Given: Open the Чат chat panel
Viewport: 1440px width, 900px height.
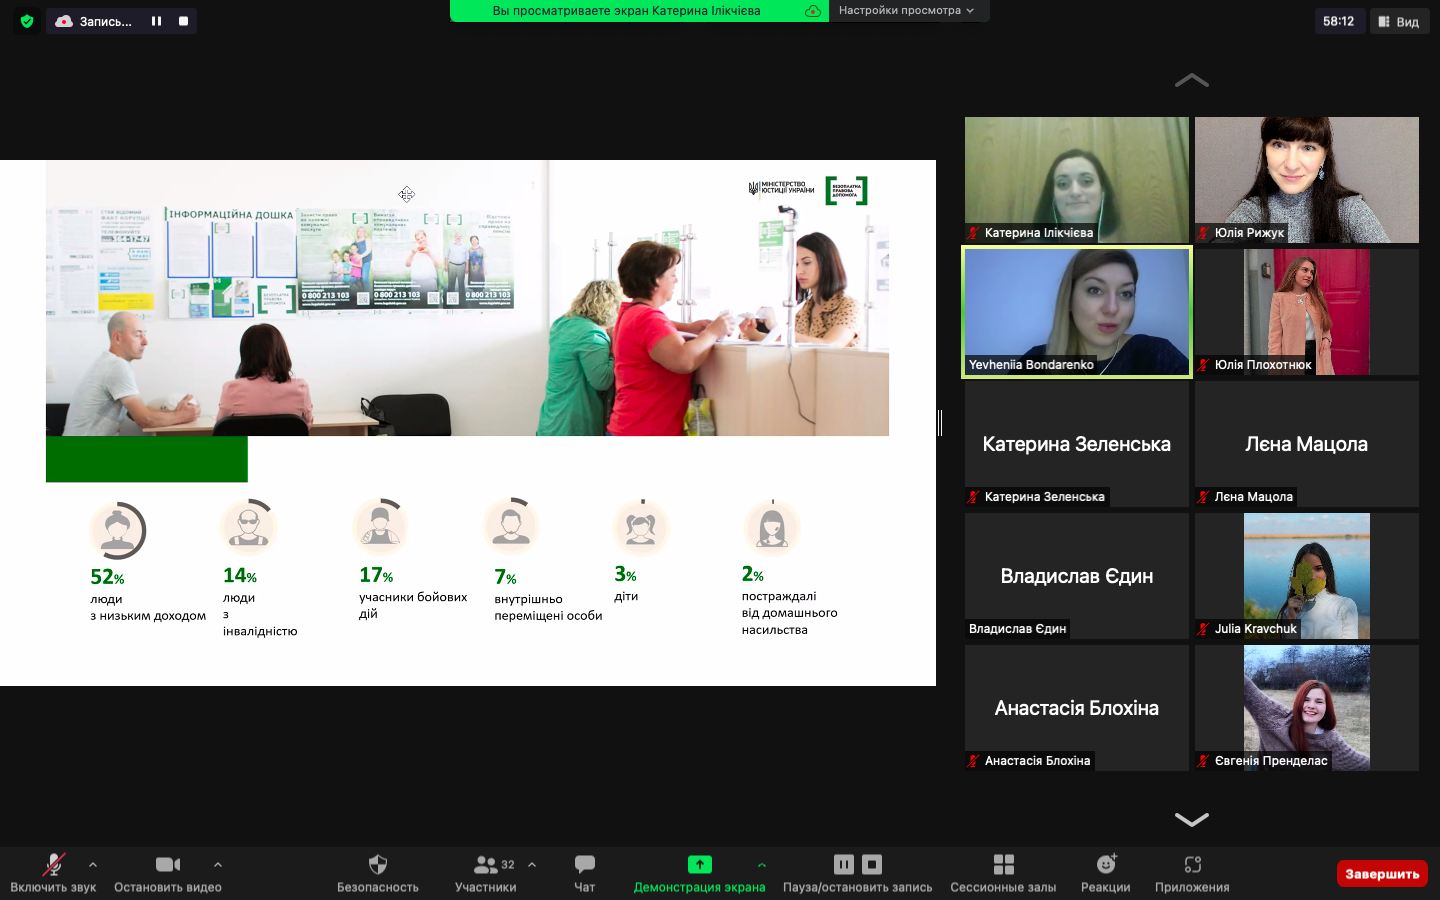Looking at the screenshot, I should point(585,865).
